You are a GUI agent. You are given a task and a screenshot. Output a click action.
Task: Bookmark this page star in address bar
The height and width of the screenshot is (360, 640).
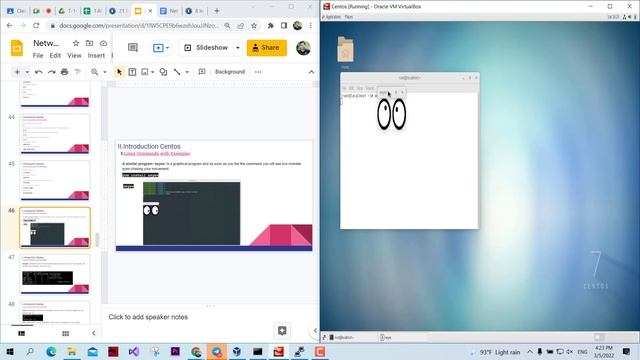(254, 25)
